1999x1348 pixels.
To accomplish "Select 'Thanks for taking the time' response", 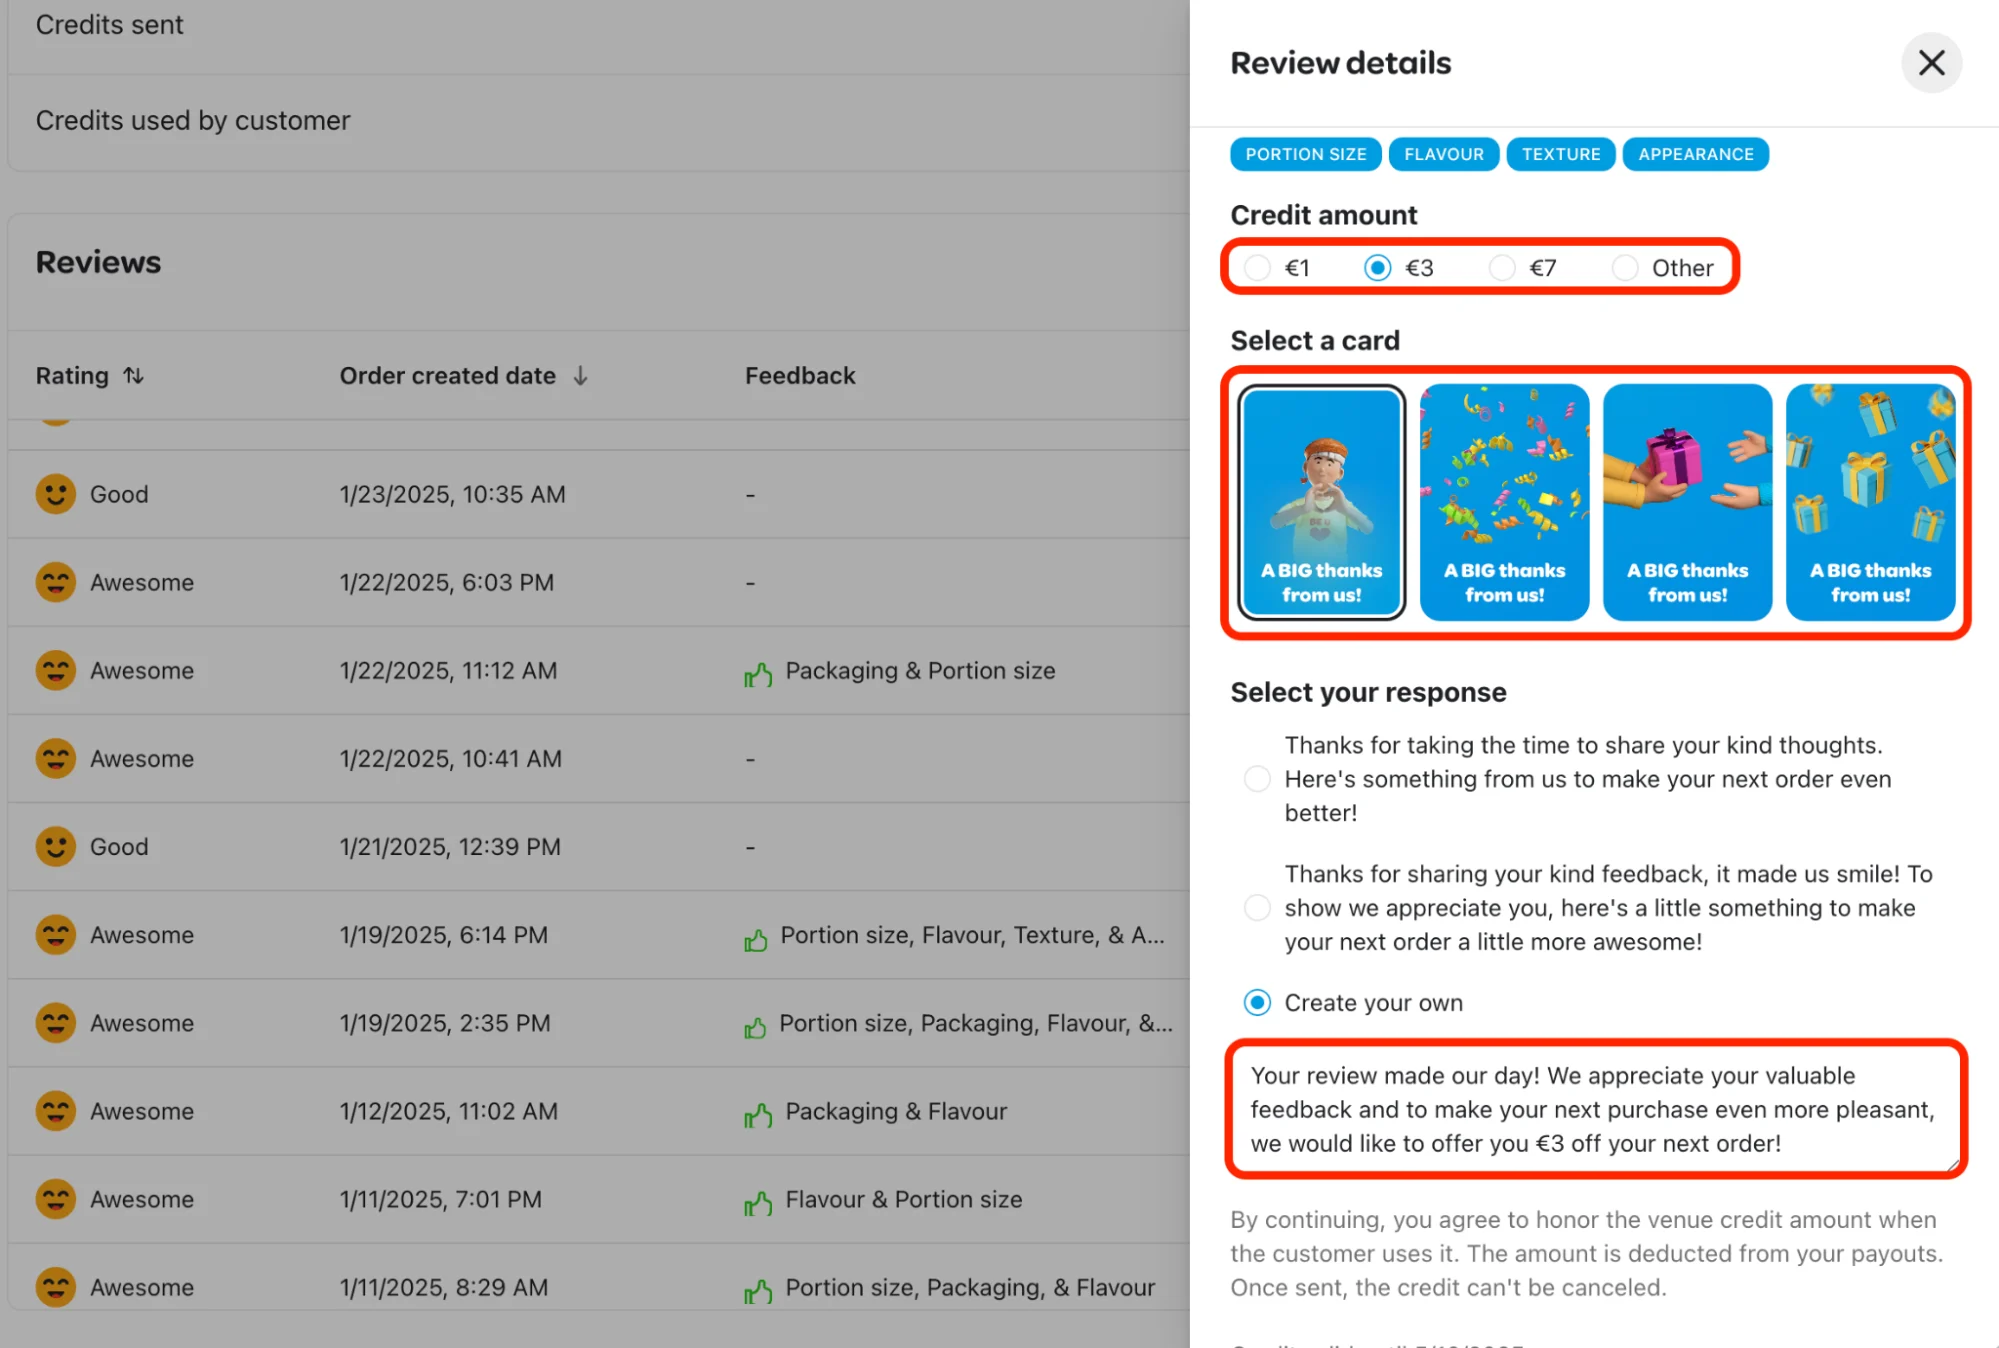I will (1257, 779).
